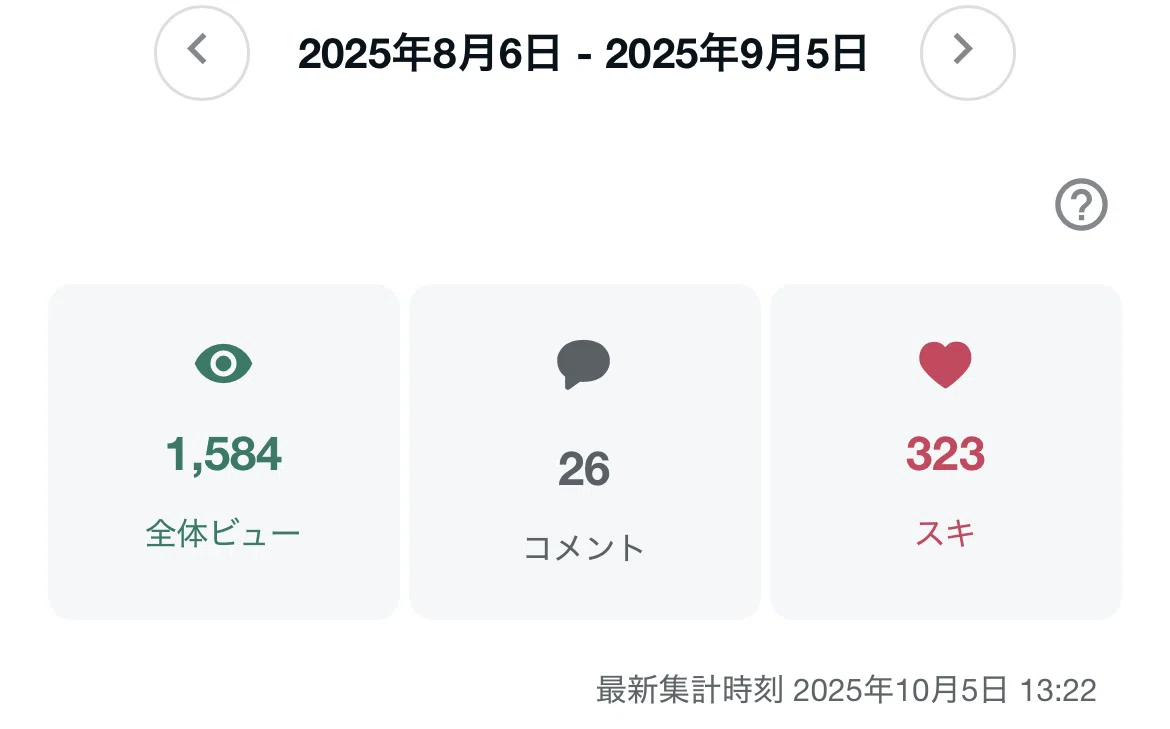Click the 13:22 aggregation time
The height and width of the screenshot is (729, 1170).
tap(1058, 690)
